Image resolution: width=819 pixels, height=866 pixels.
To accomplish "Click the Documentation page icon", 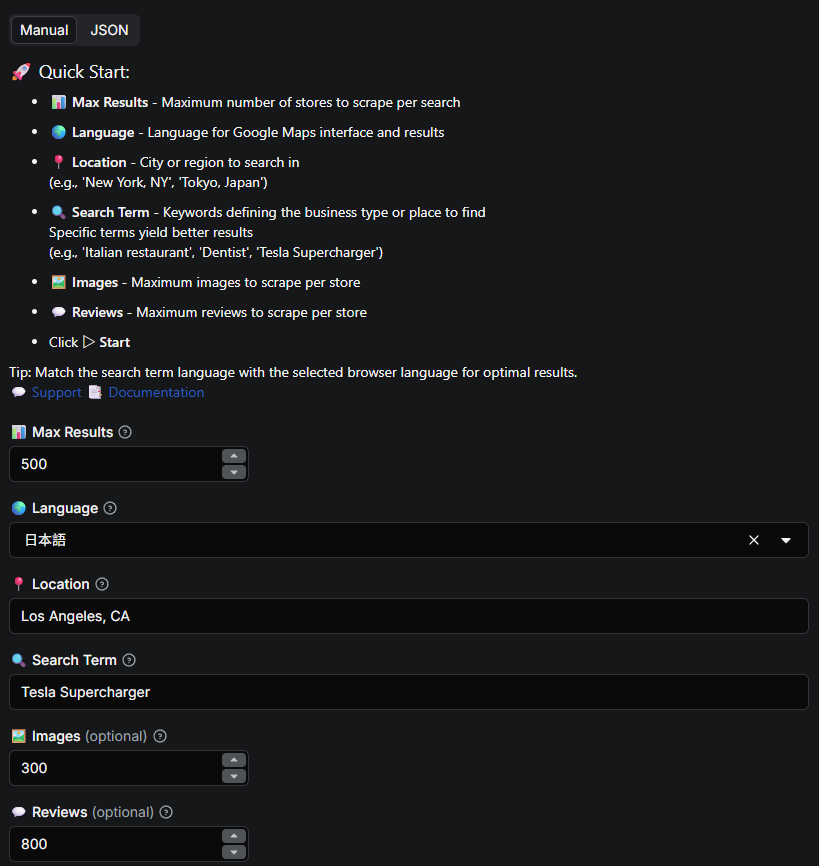I will coord(96,392).
